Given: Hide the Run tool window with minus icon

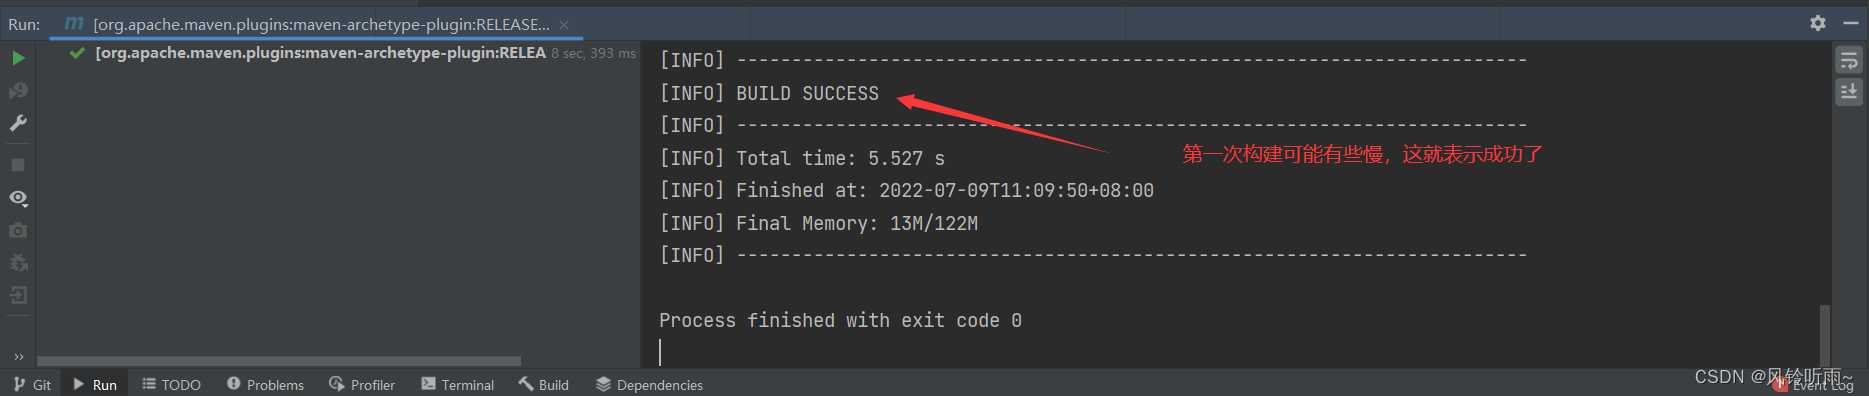Looking at the screenshot, I should (1850, 23).
